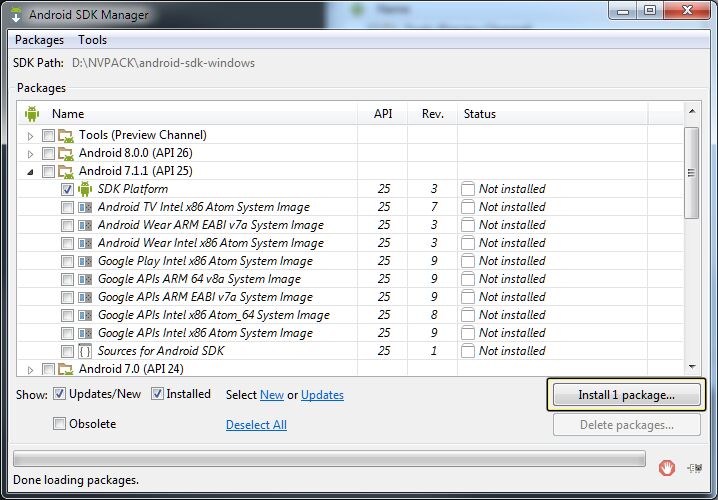Image resolution: width=718 pixels, height=500 pixels.
Task: Open the log window icon in status bar
Action: pyautogui.click(x=695, y=468)
